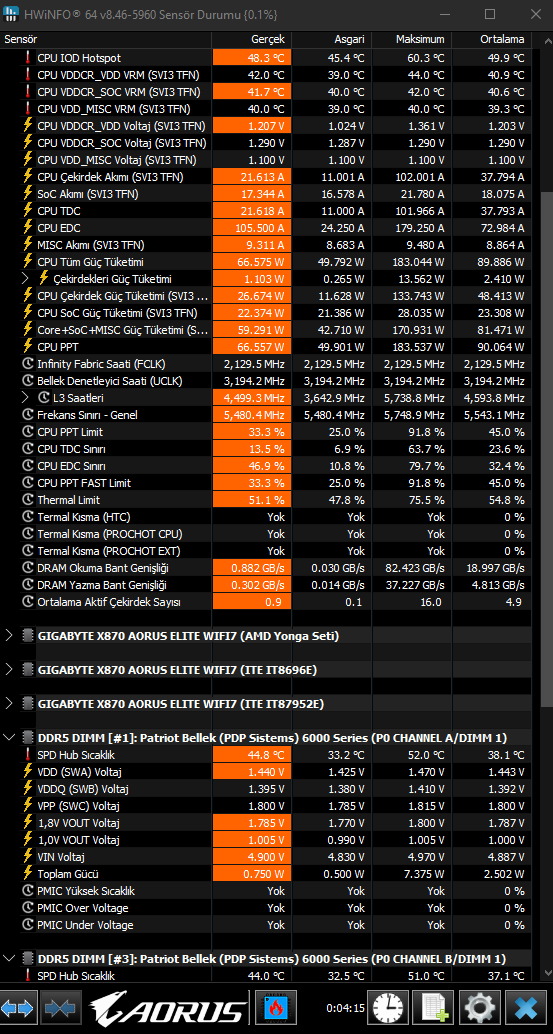Click chip icon of ITE IT8696E group
The width and height of the screenshot is (553, 1034).
(x=27, y=670)
